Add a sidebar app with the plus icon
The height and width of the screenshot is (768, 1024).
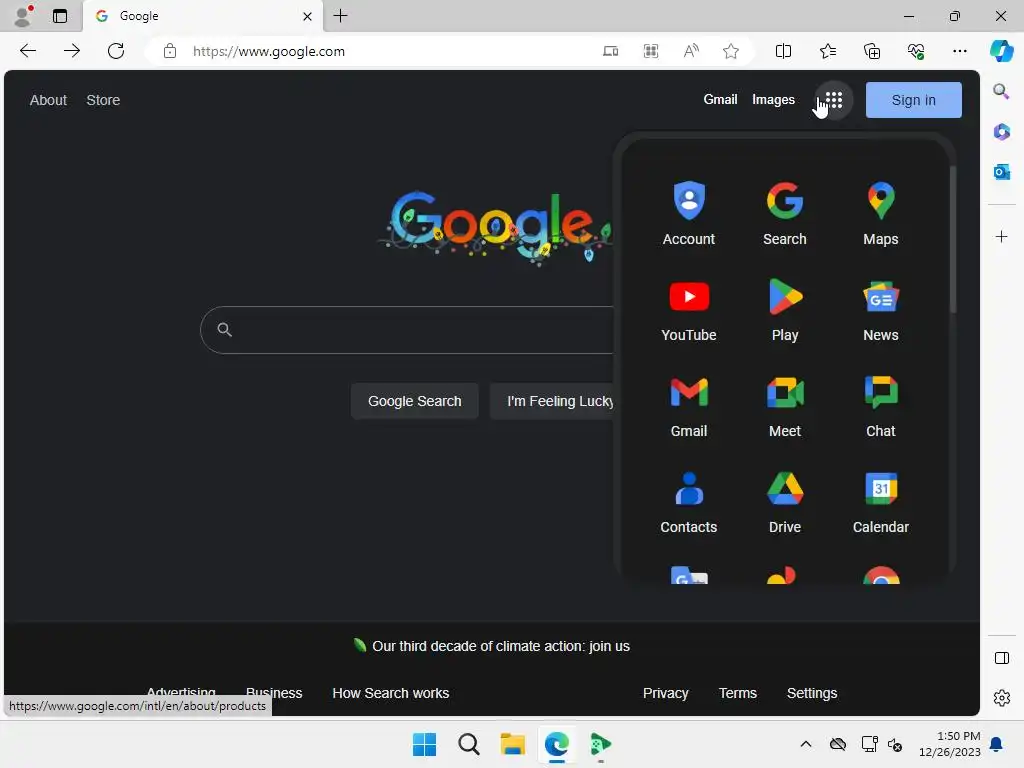(1001, 236)
